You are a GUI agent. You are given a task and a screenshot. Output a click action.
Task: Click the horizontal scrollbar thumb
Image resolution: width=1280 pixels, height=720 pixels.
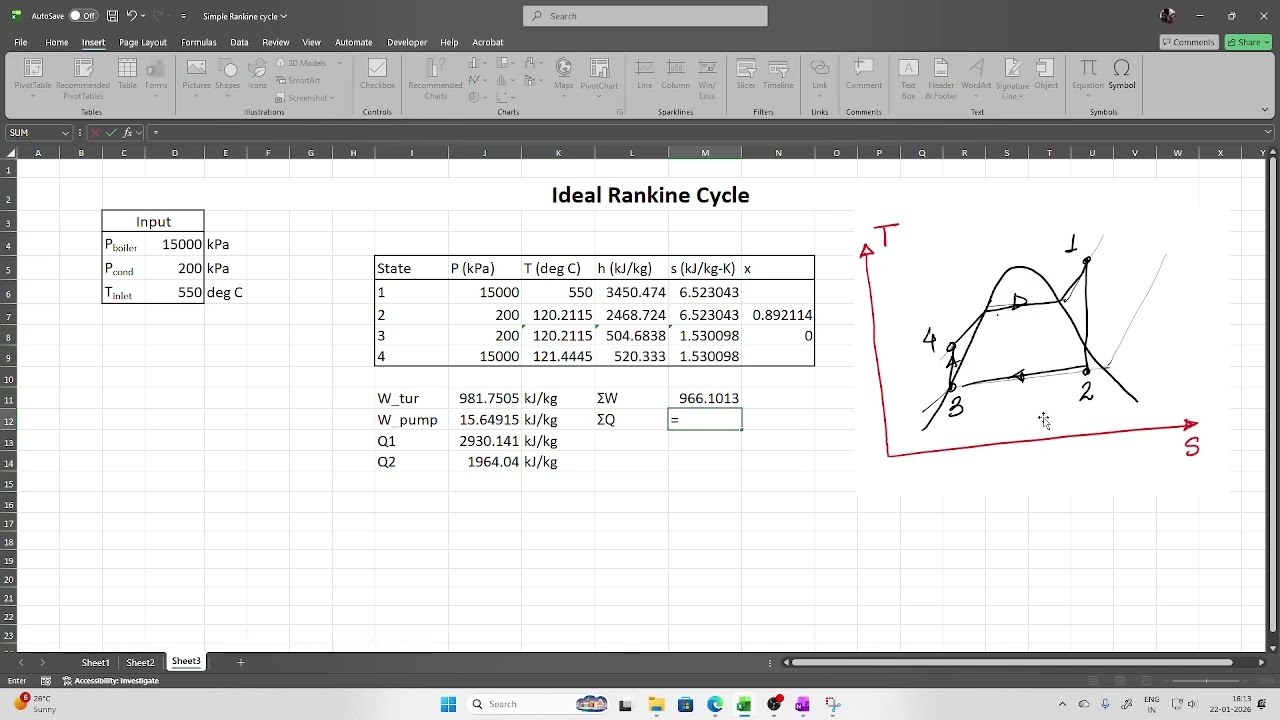1012,662
